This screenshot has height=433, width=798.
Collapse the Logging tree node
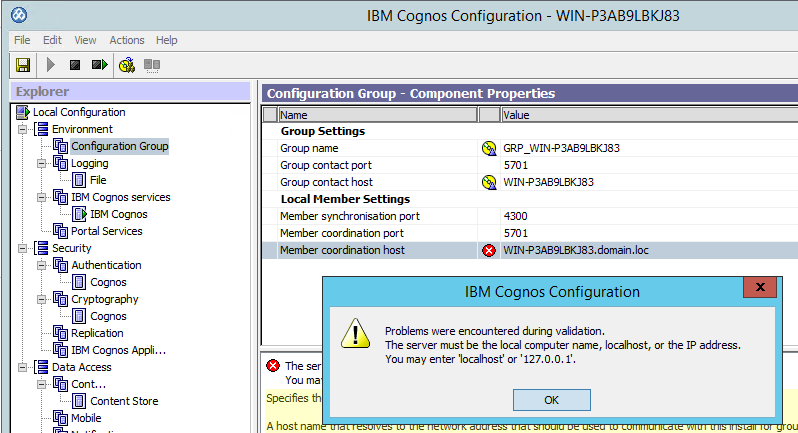click(42, 163)
